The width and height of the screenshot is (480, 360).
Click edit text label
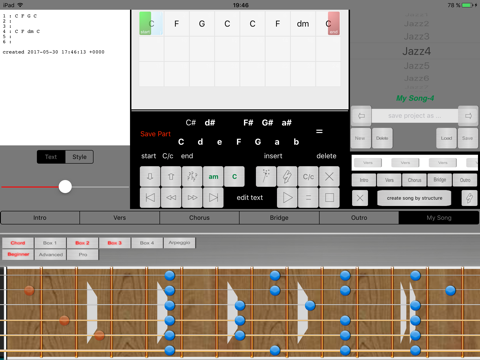tap(250, 198)
